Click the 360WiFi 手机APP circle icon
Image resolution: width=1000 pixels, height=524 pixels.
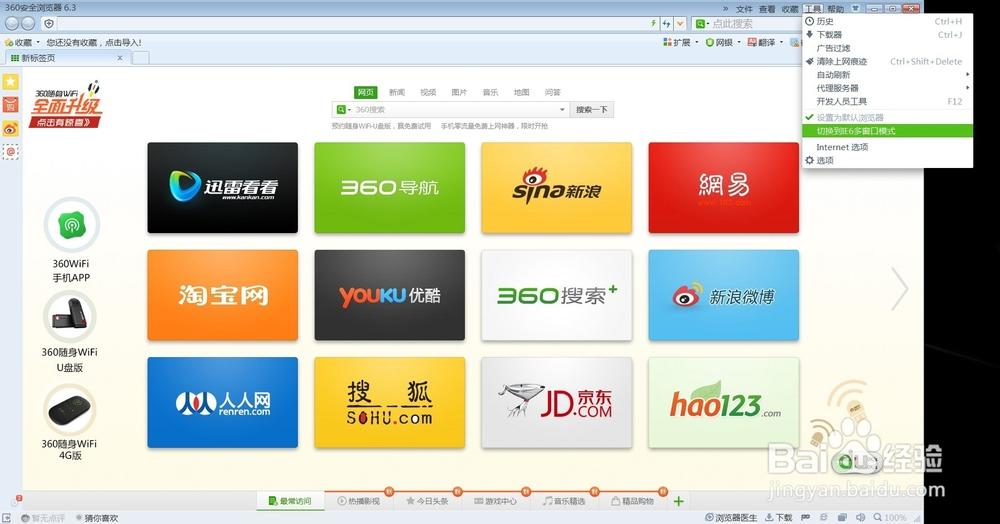[x=72, y=225]
